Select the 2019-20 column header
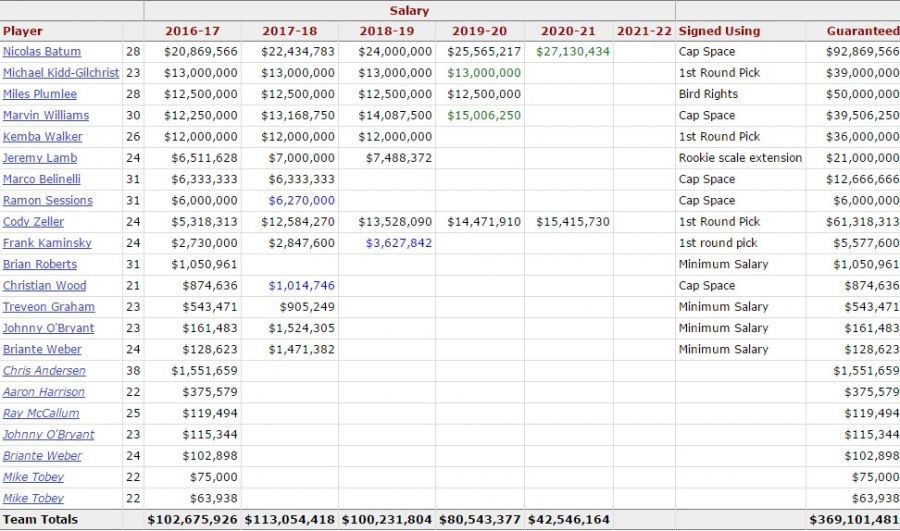This screenshot has width=900, height=531. [x=479, y=31]
